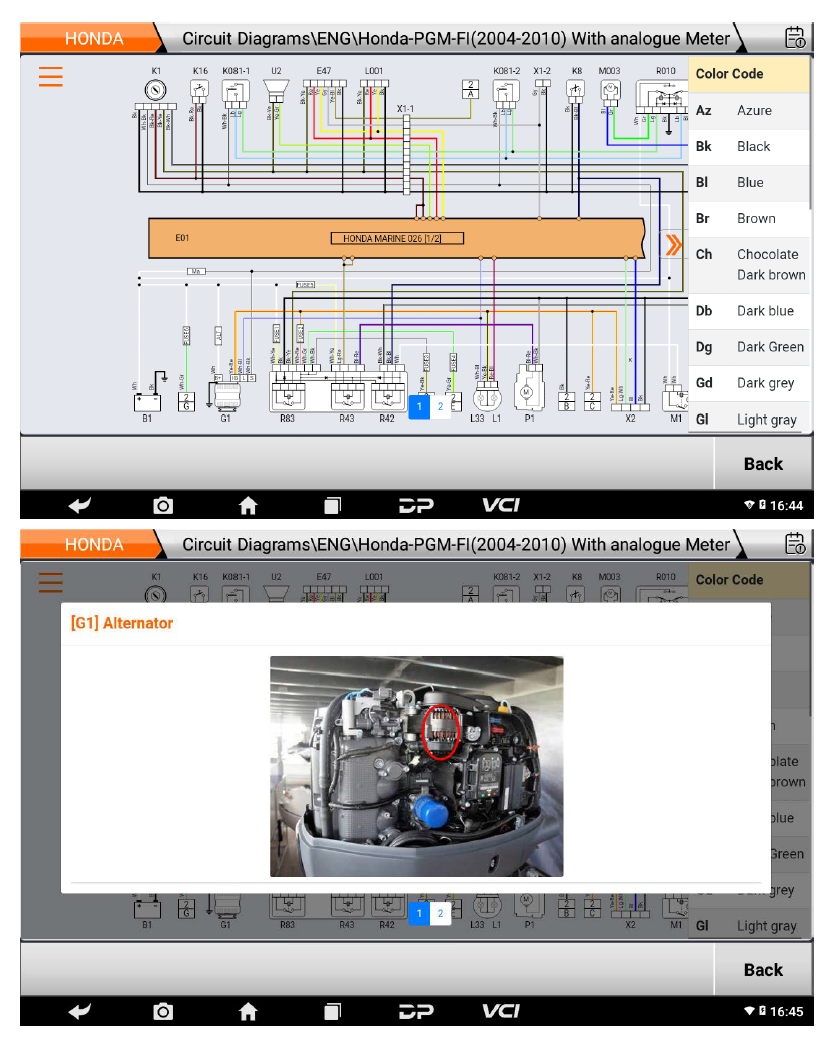Click the G1 alternator component in the diagram
Viewport: 834px width, 1053px height.
(x=226, y=397)
